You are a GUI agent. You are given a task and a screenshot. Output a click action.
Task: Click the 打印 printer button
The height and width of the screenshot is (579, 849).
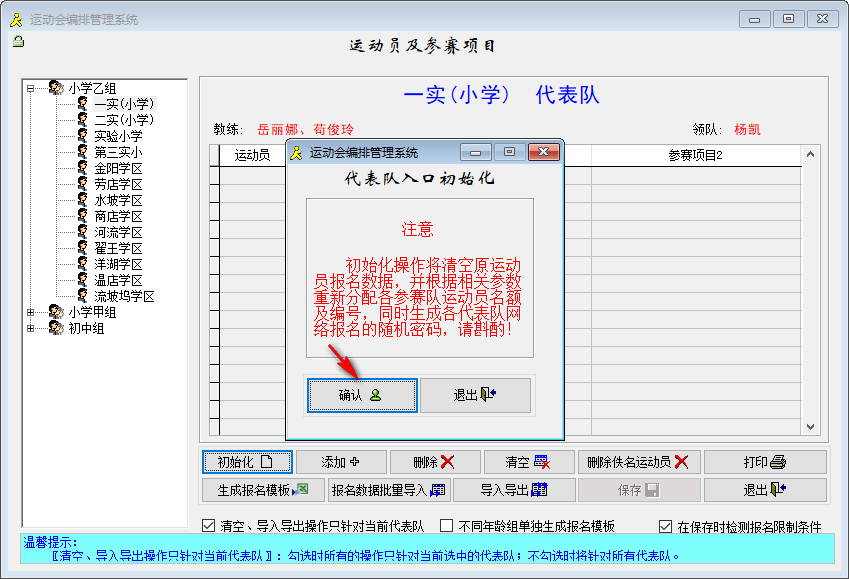pyautogui.click(x=765, y=462)
